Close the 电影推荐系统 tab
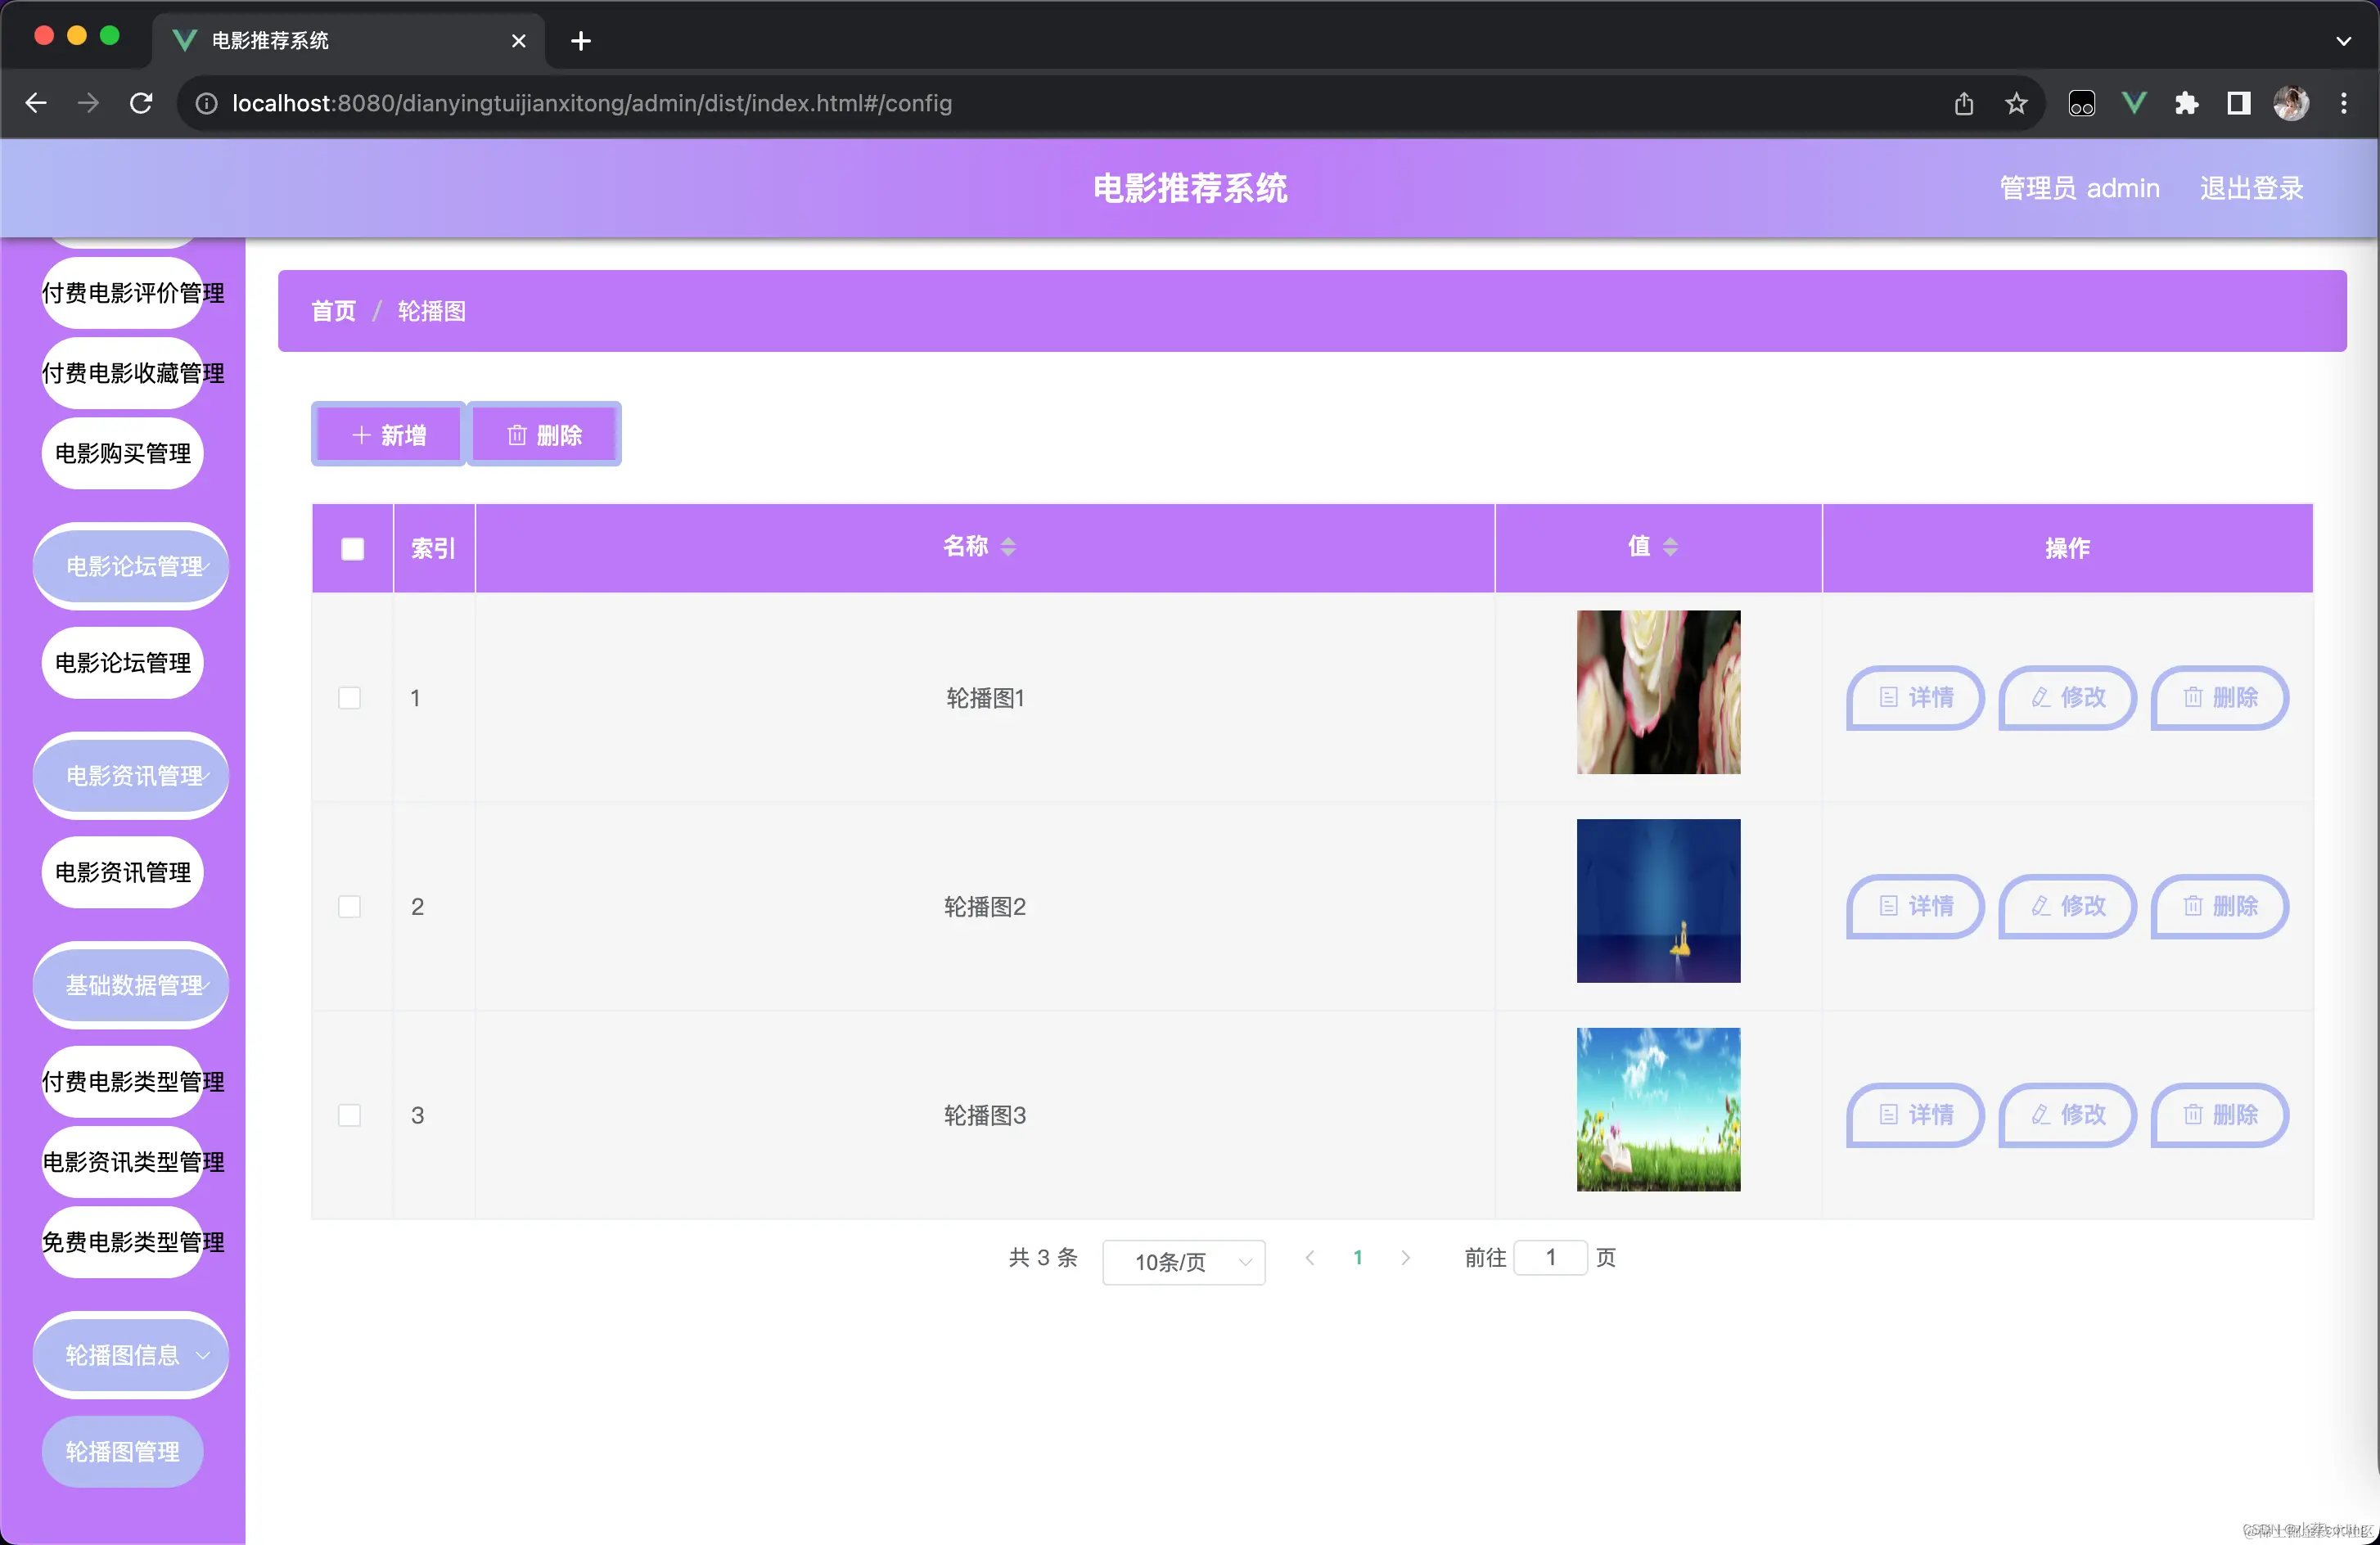The width and height of the screenshot is (2380, 1545). point(518,41)
